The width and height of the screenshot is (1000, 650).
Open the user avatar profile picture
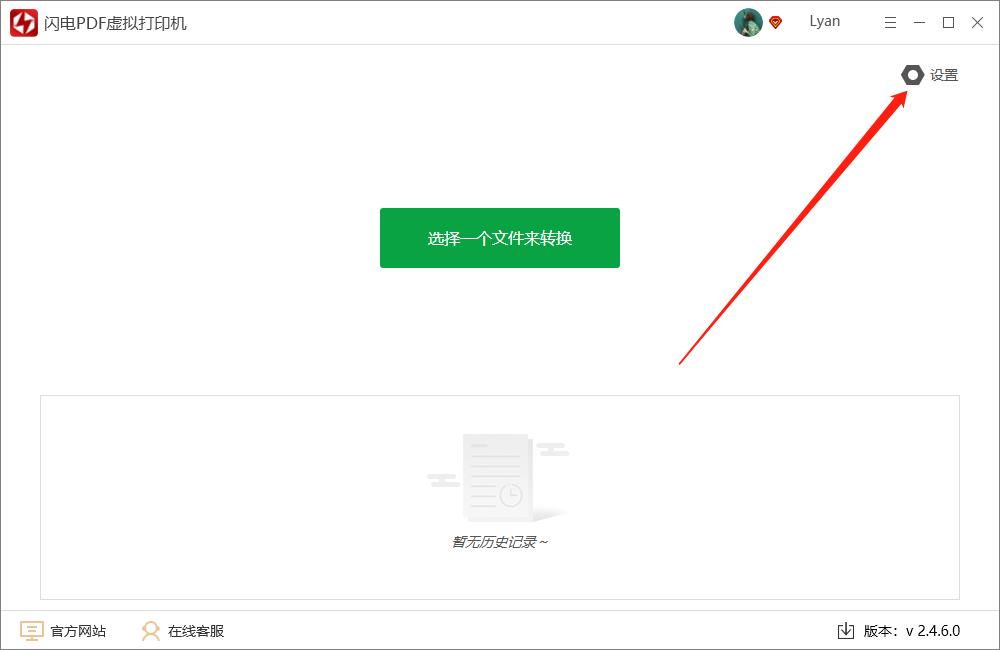[748, 22]
